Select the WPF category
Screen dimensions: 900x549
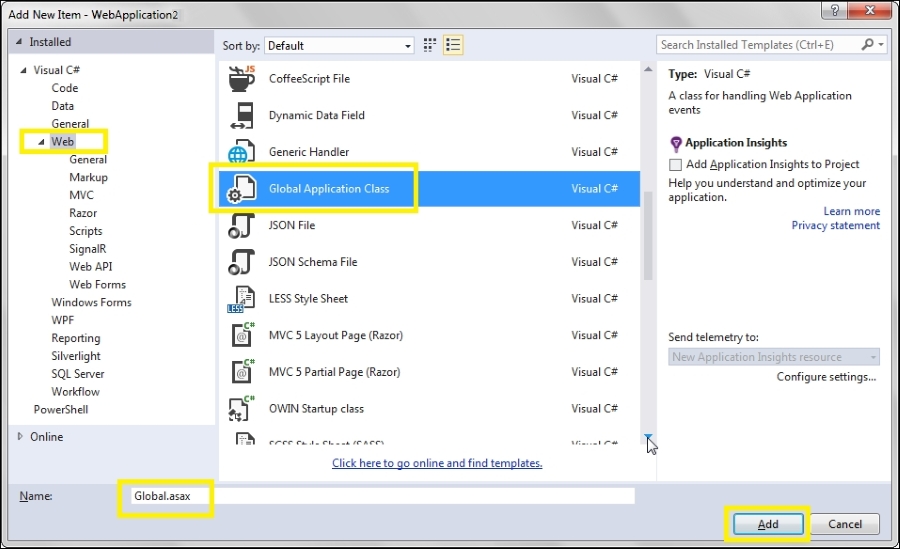[63, 320]
